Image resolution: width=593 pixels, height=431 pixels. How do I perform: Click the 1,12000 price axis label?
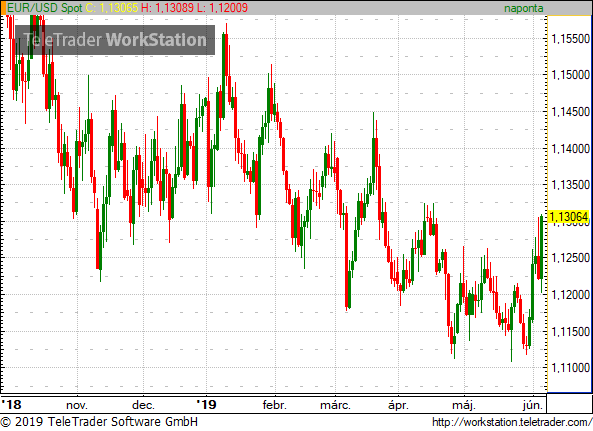(571, 295)
